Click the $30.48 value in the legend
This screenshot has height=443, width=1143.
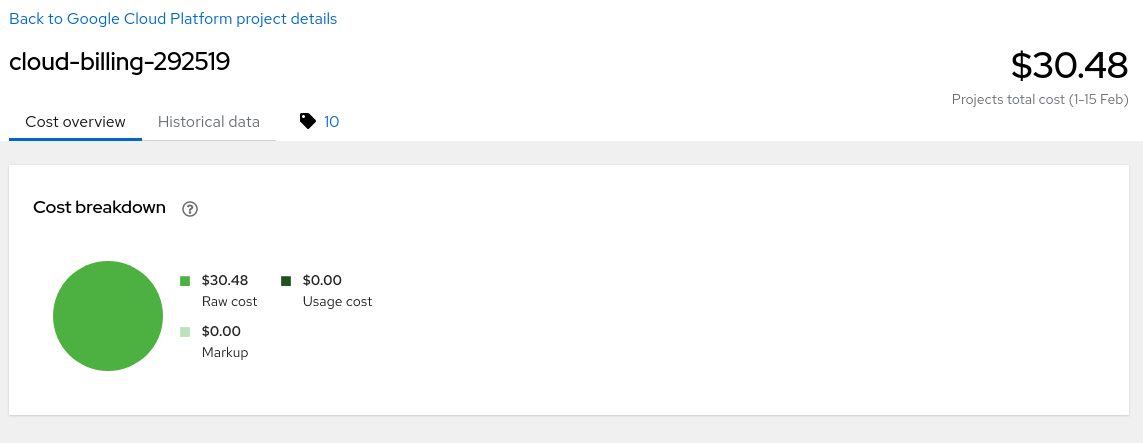(224, 280)
